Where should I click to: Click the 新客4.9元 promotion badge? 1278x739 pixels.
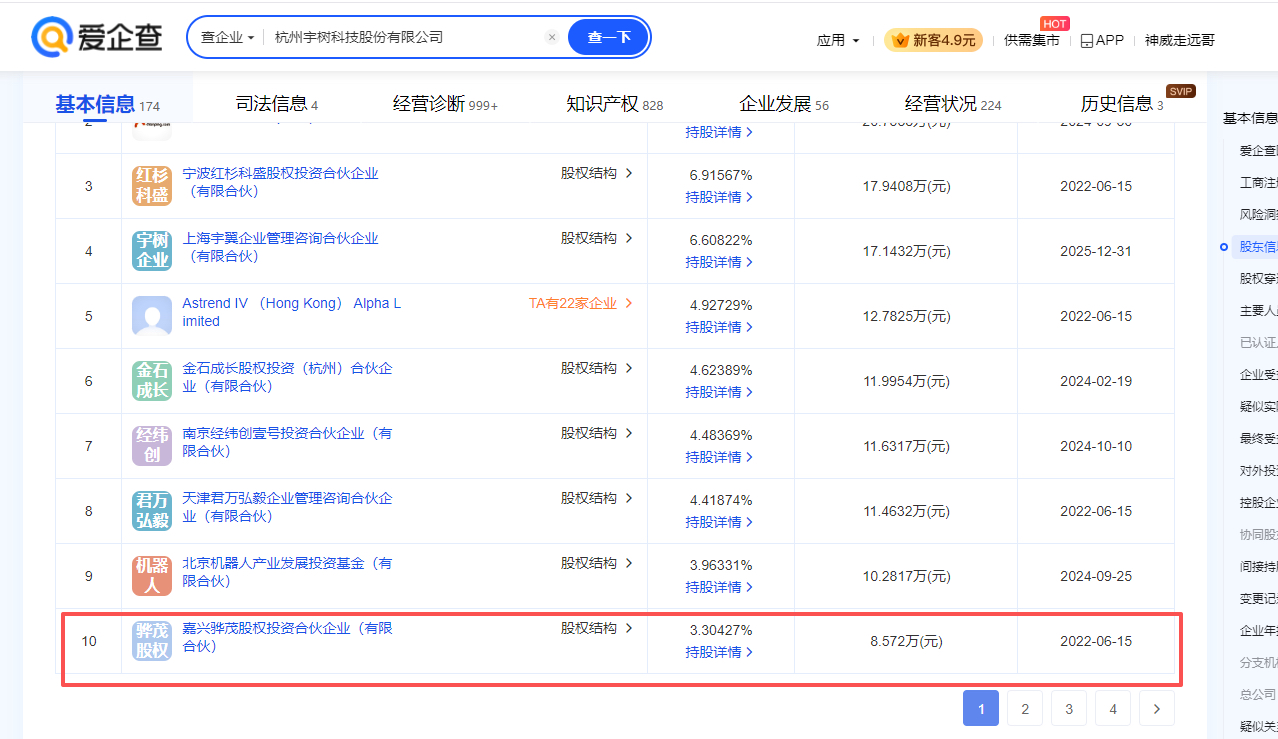[933, 40]
